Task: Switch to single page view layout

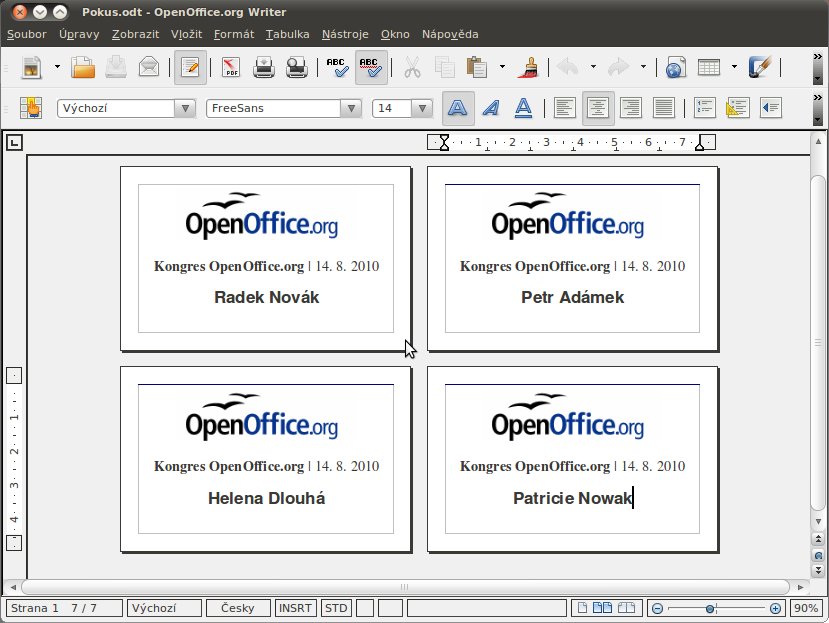Action: coord(582,608)
